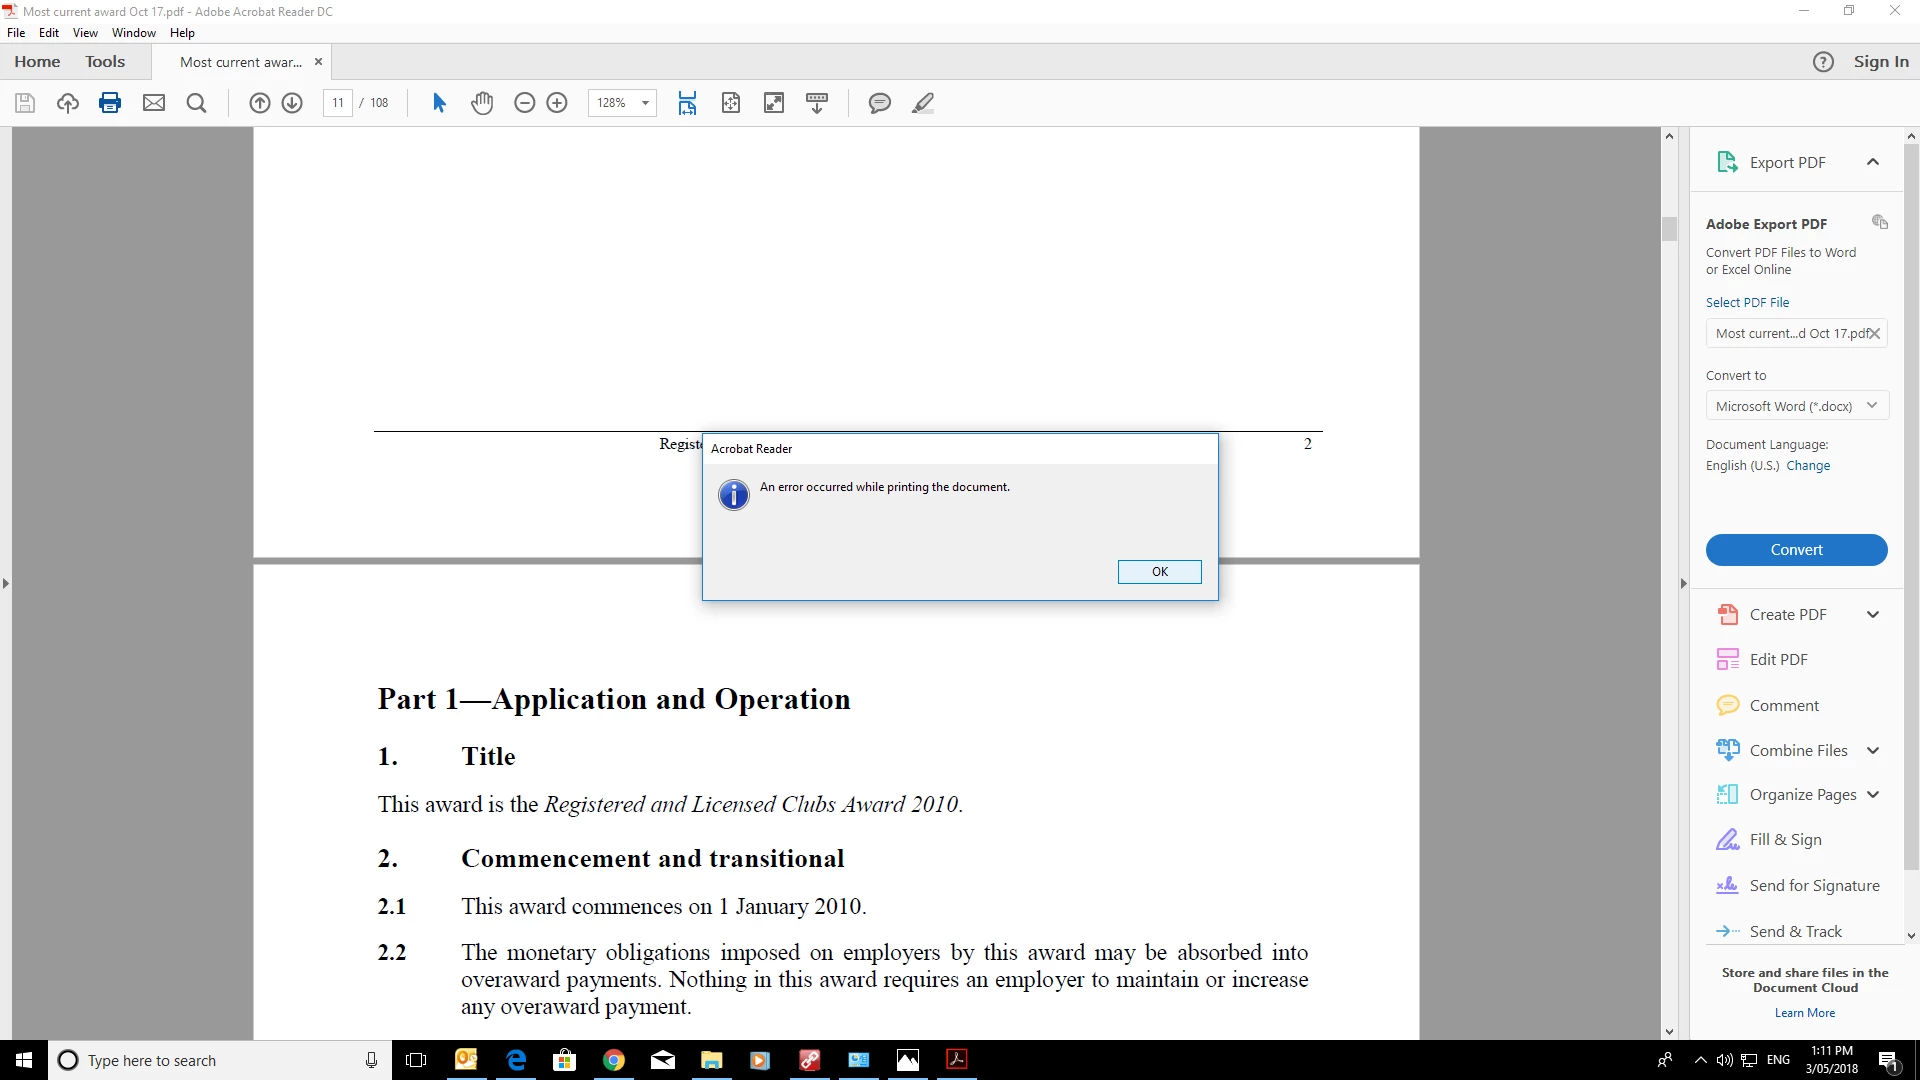Click the page number input field

click(x=338, y=103)
